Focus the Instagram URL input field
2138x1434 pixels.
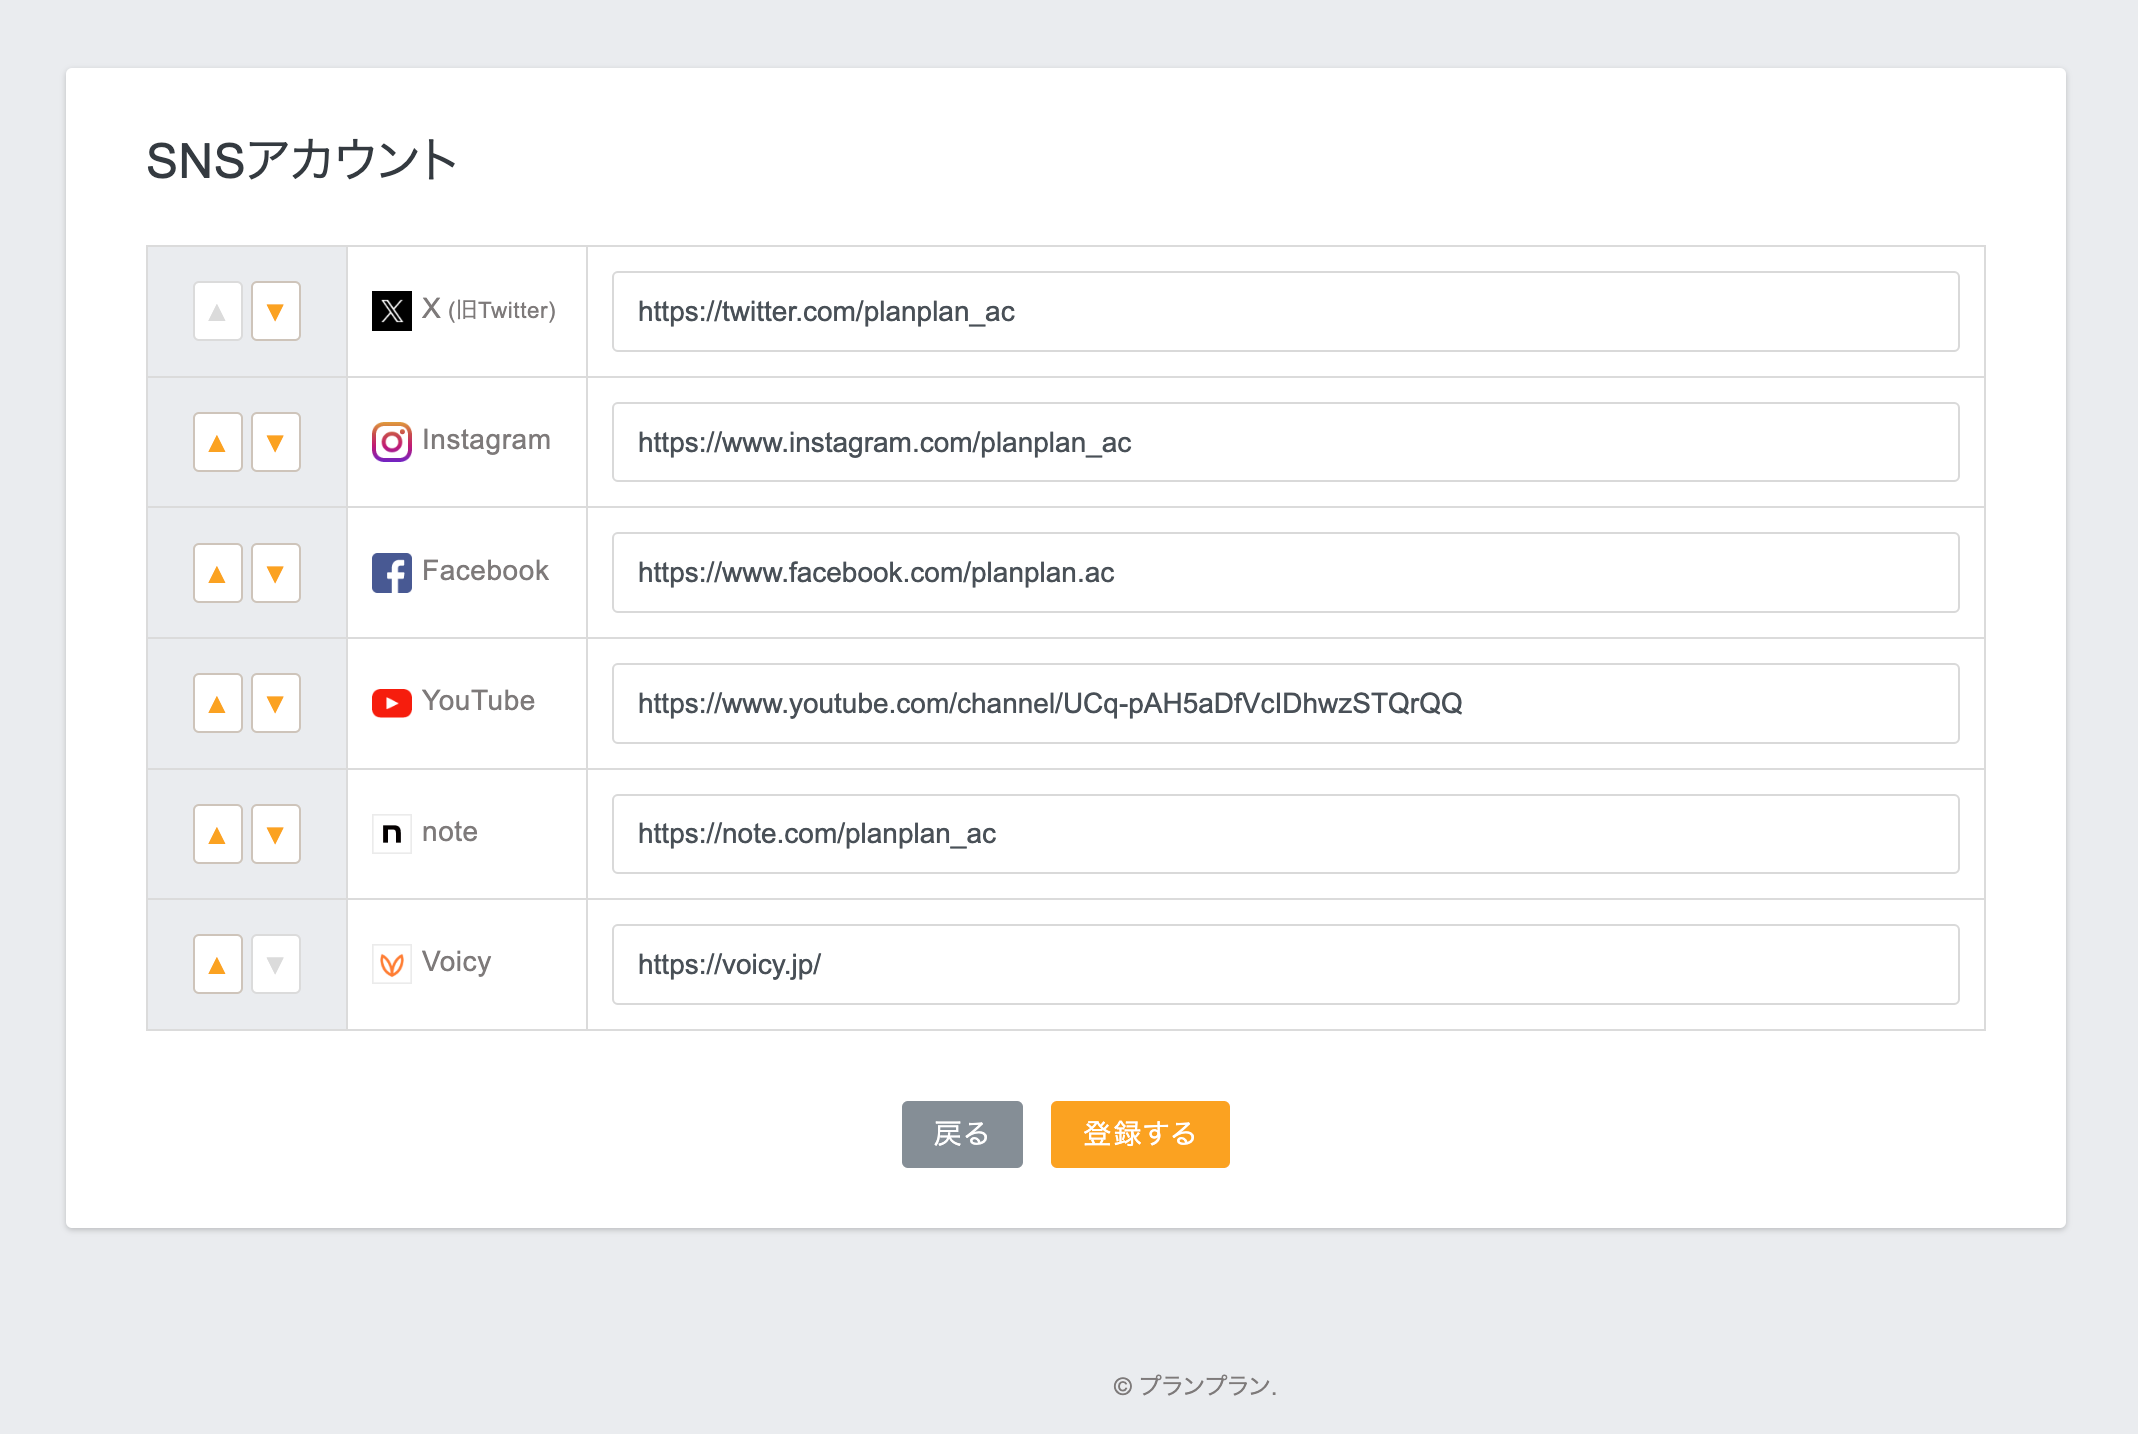tap(1285, 442)
